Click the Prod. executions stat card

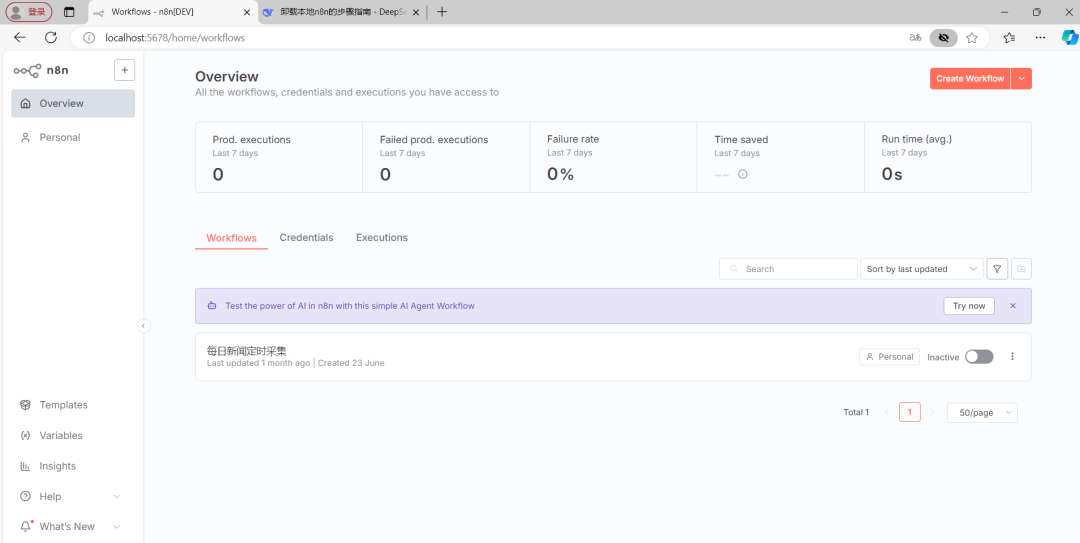279,157
